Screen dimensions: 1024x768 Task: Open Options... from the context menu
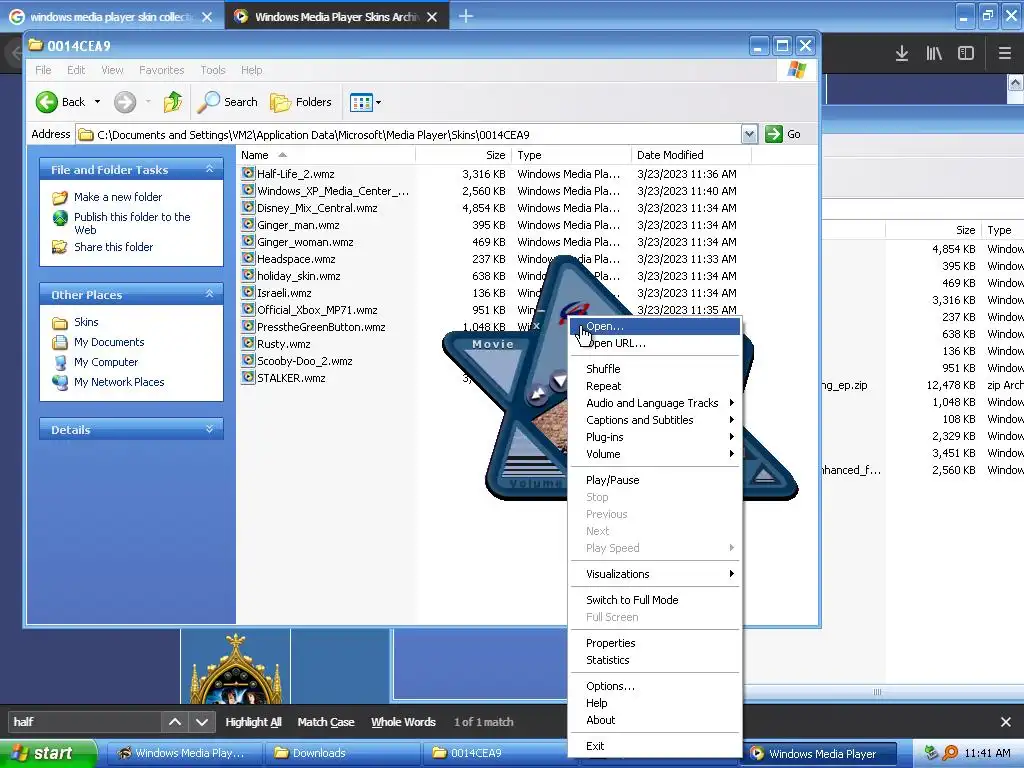tap(656, 686)
